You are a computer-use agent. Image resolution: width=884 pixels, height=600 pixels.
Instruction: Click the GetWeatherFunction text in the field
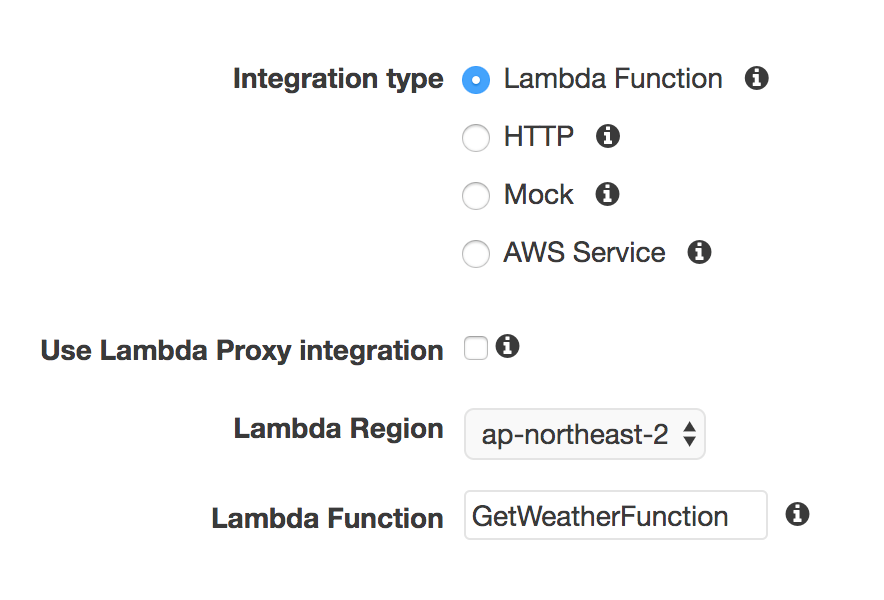coord(600,516)
